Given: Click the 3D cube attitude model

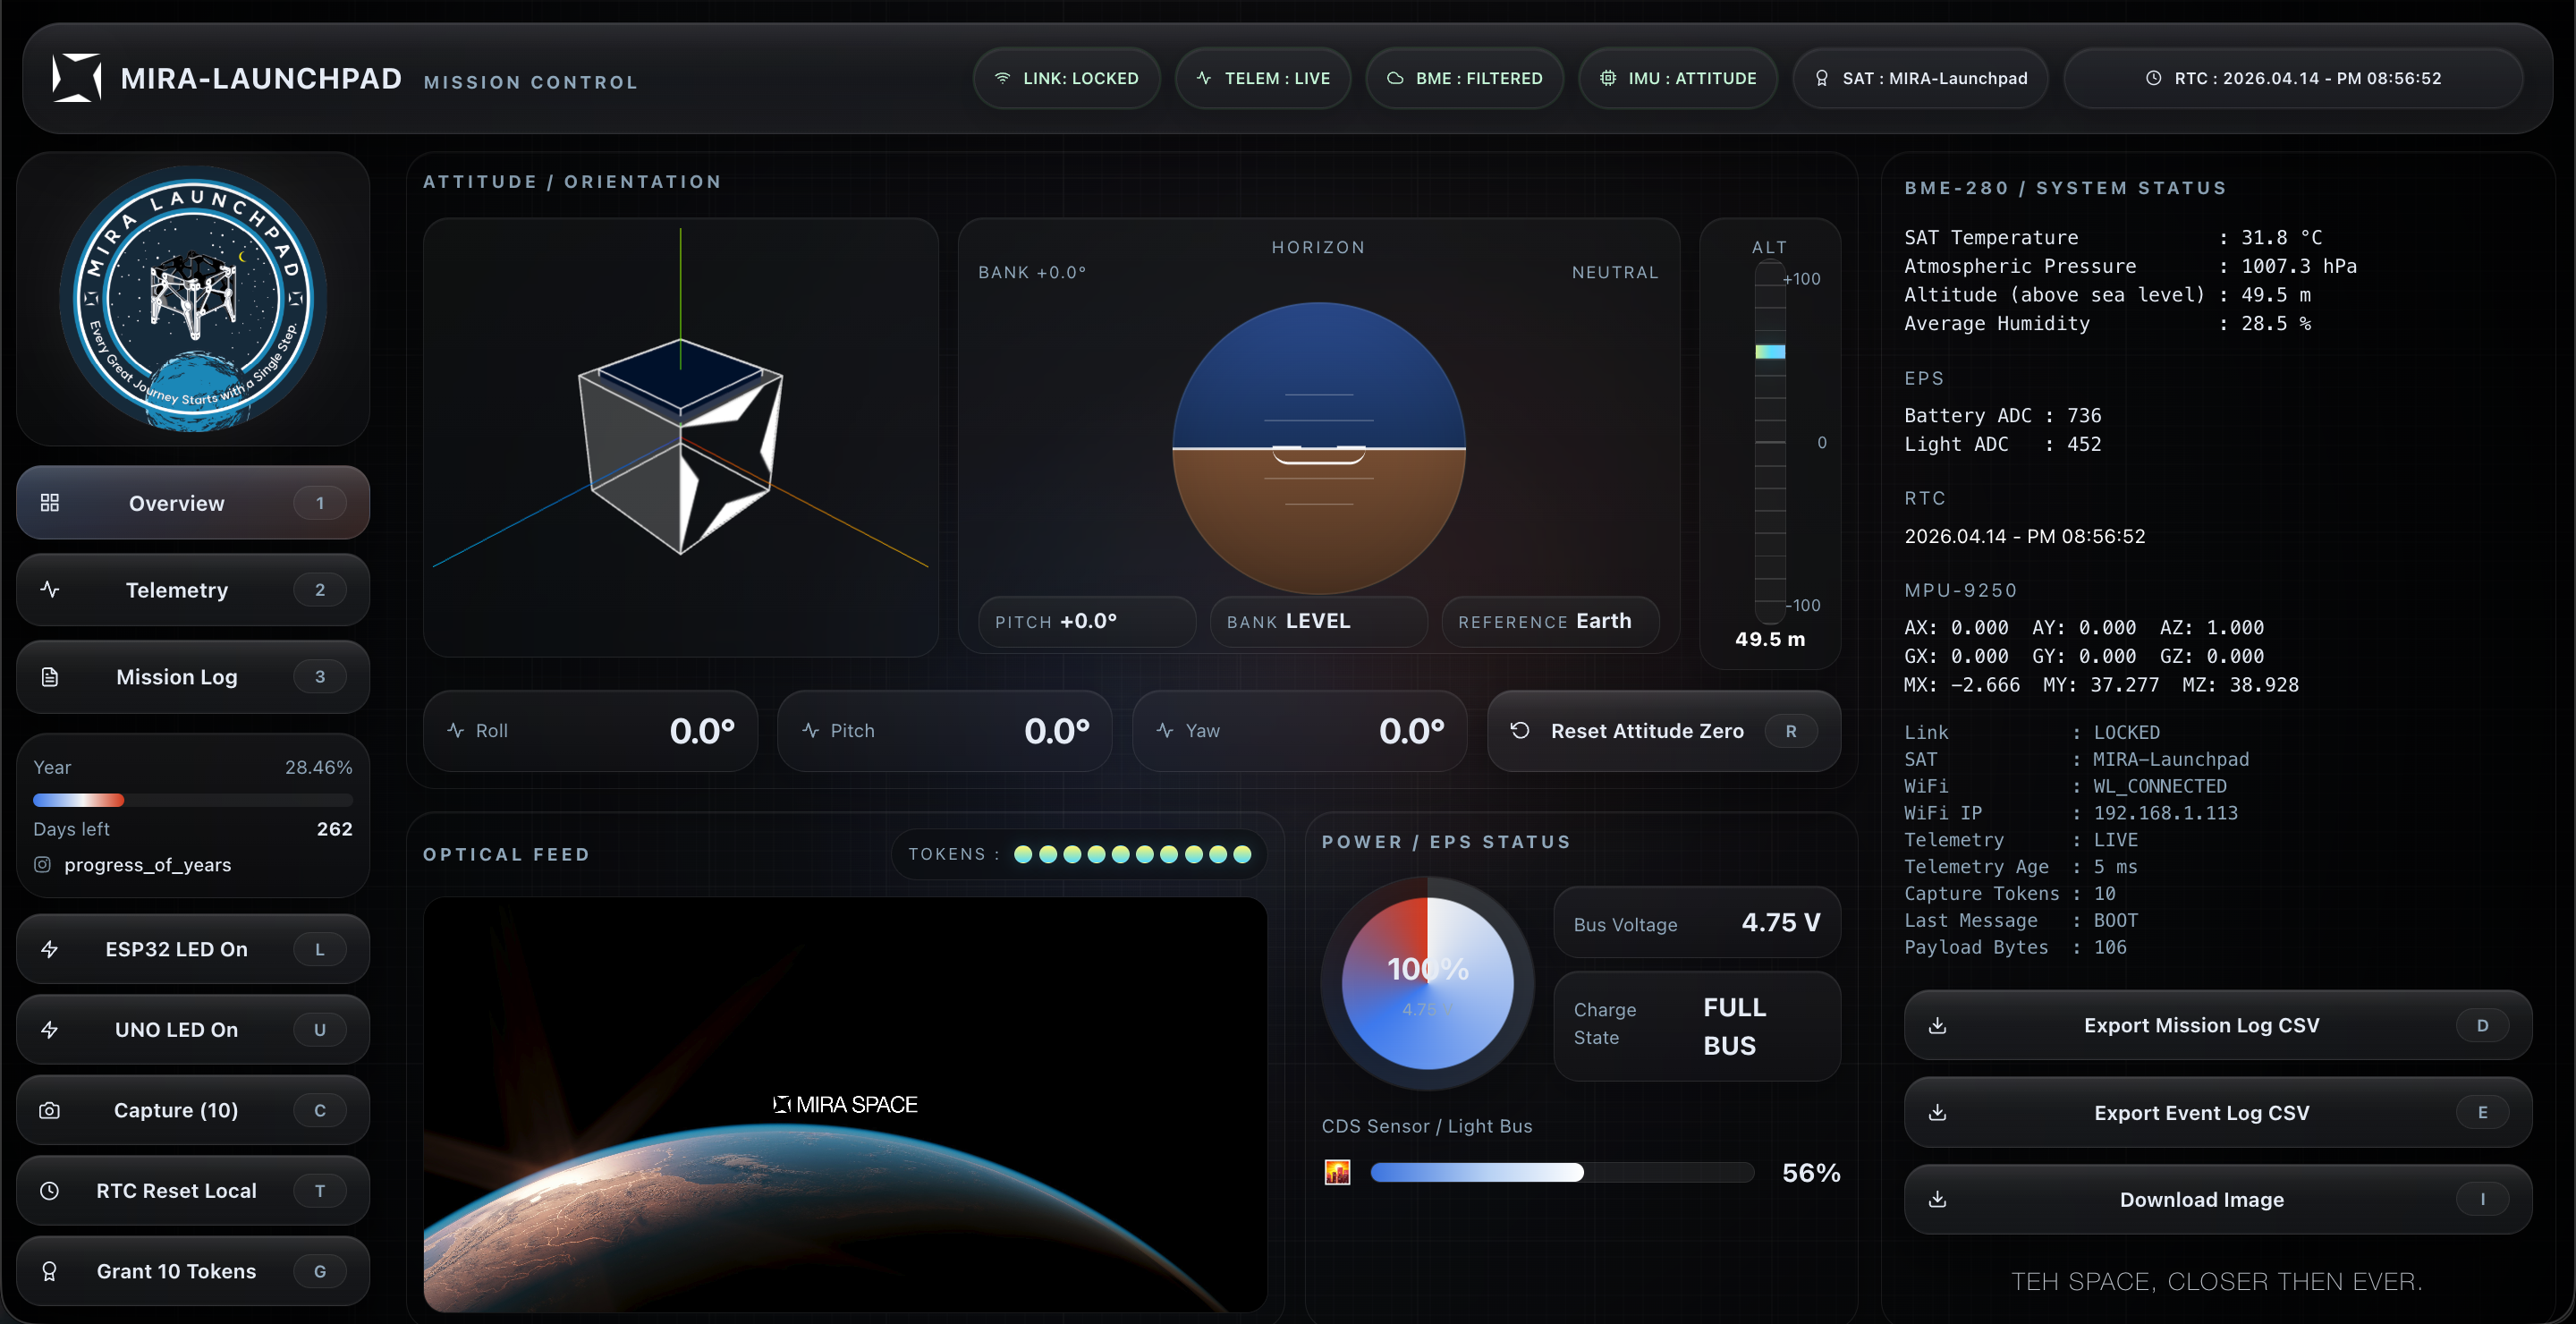Looking at the screenshot, I should click(x=681, y=446).
